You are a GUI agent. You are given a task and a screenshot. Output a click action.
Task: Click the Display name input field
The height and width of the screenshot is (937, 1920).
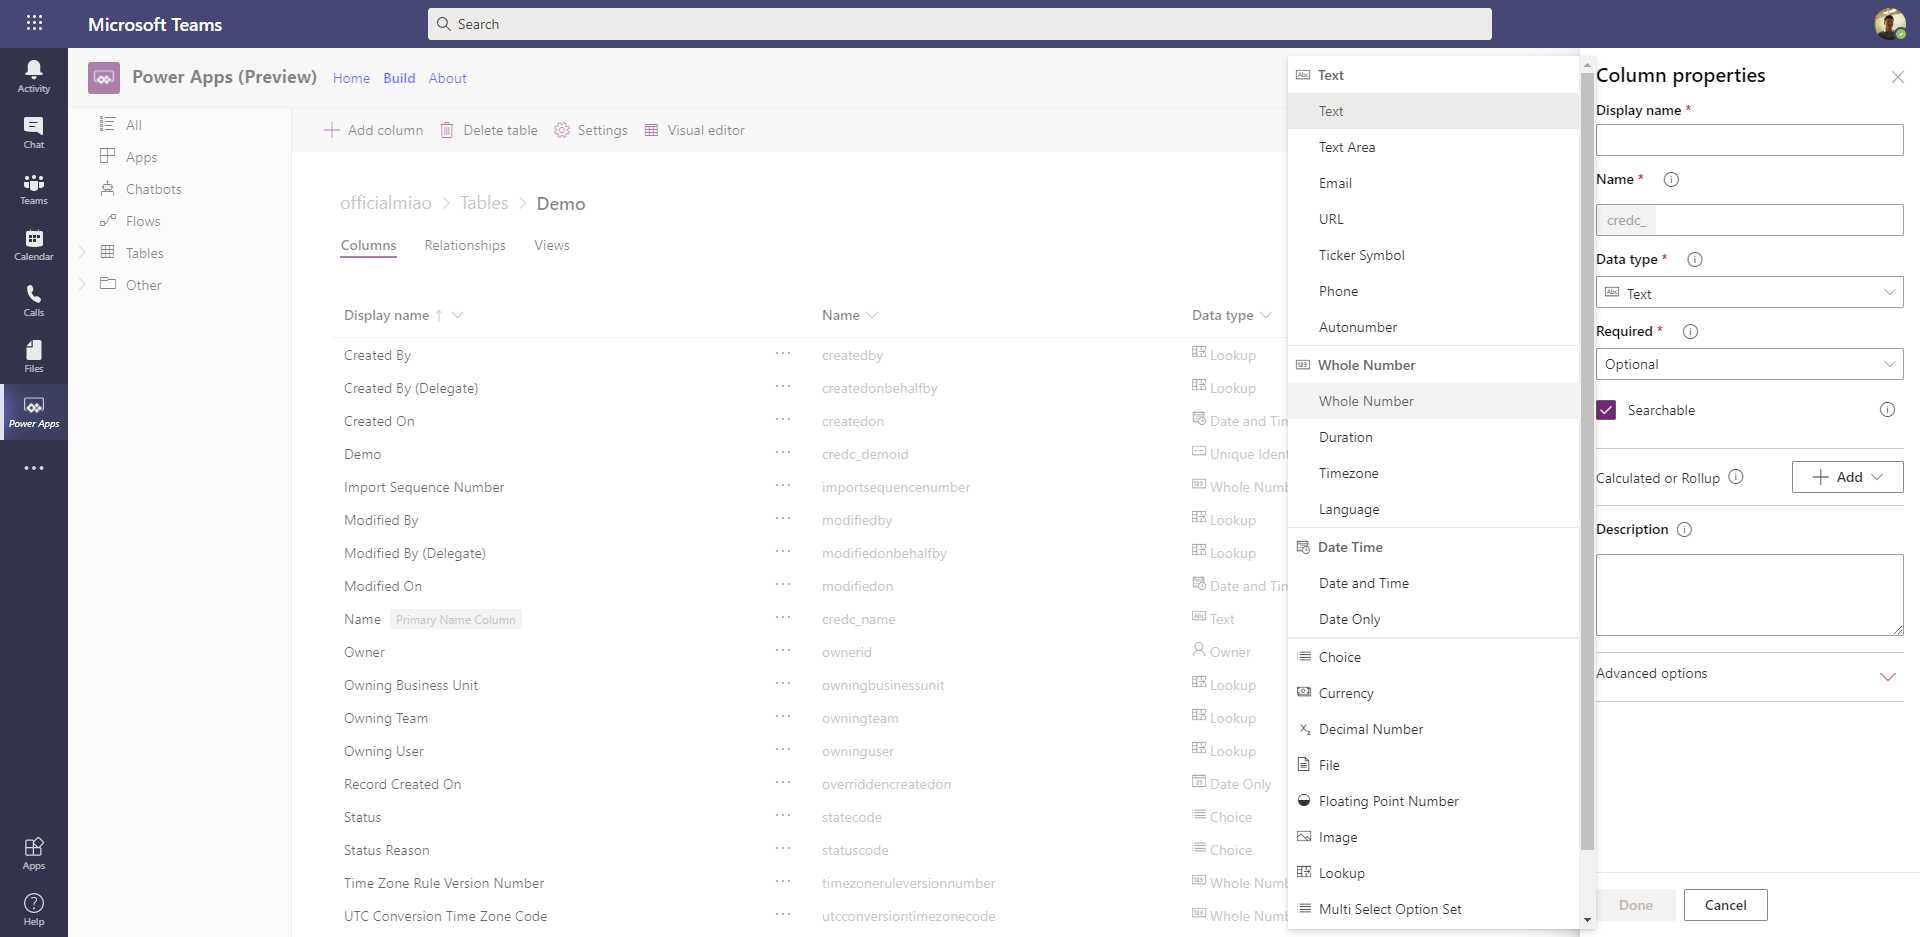pos(1749,140)
